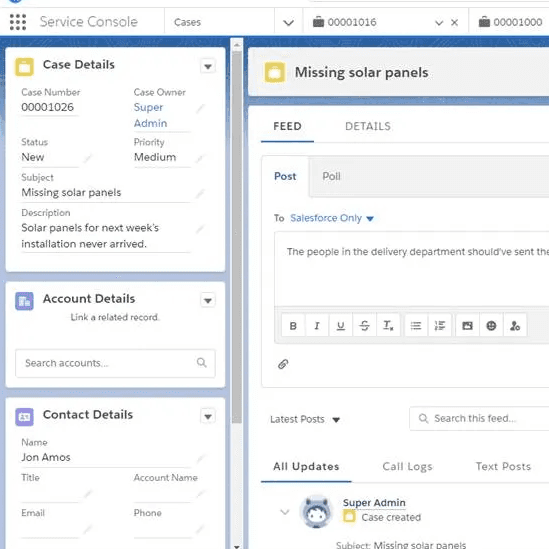The image size is (549, 549).
Task: Click in the Search this feed field
Action: pyautogui.click(x=480, y=418)
